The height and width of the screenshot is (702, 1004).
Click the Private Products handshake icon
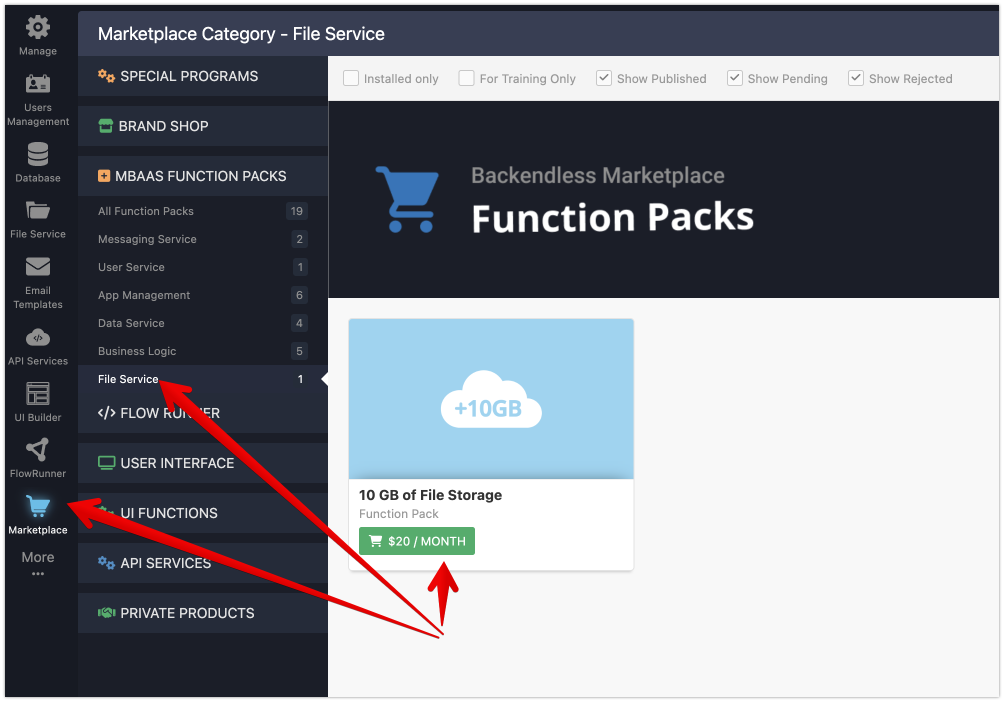pos(106,613)
